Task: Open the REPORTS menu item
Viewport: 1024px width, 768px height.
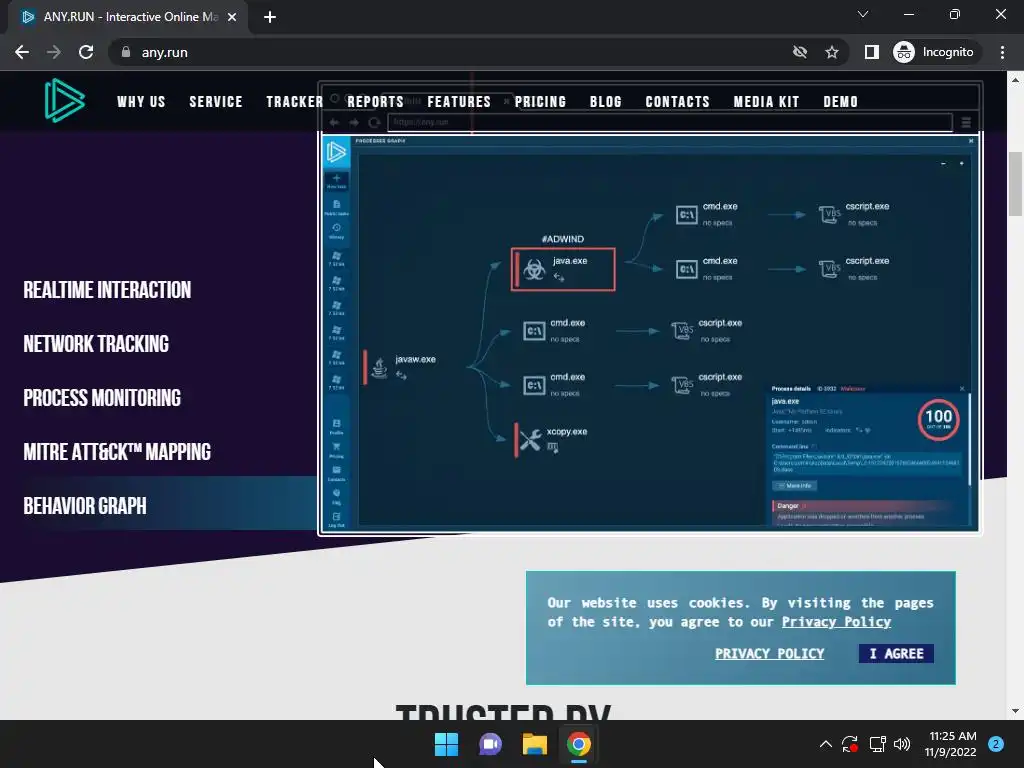Action: pyautogui.click(x=376, y=102)
